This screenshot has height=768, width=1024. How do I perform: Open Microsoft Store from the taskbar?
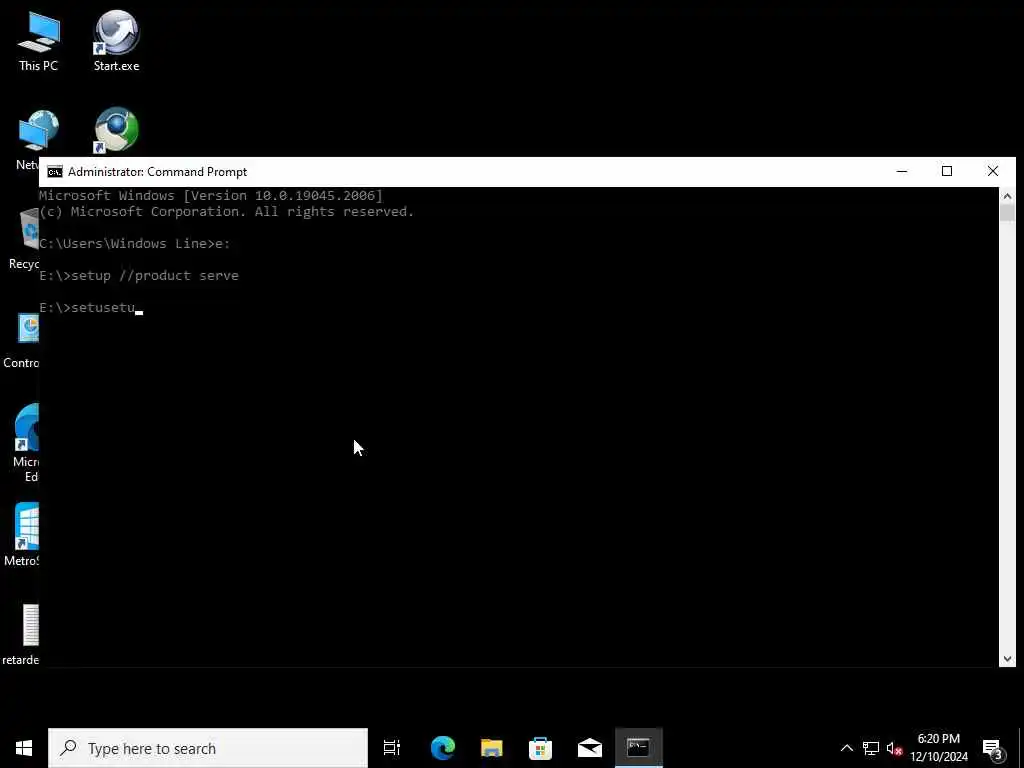pos(540,748)
